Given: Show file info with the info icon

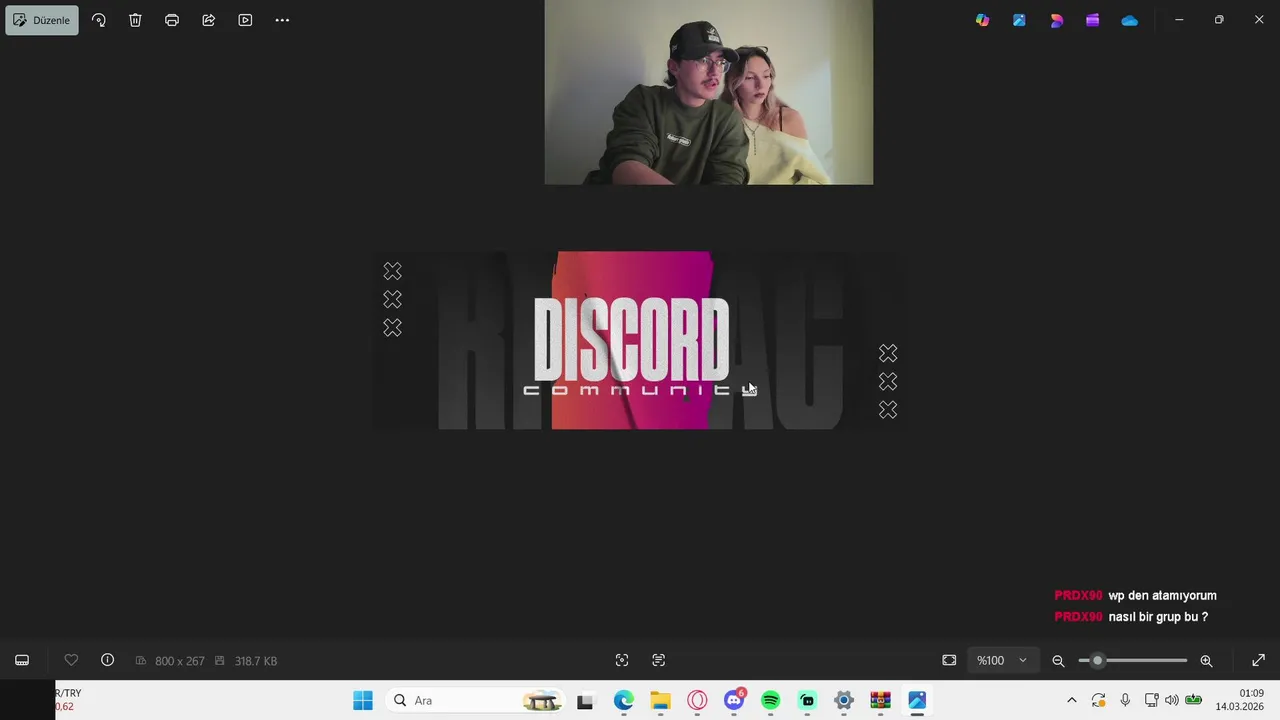Looking at the screenshot, I should [x=108, y=660].
